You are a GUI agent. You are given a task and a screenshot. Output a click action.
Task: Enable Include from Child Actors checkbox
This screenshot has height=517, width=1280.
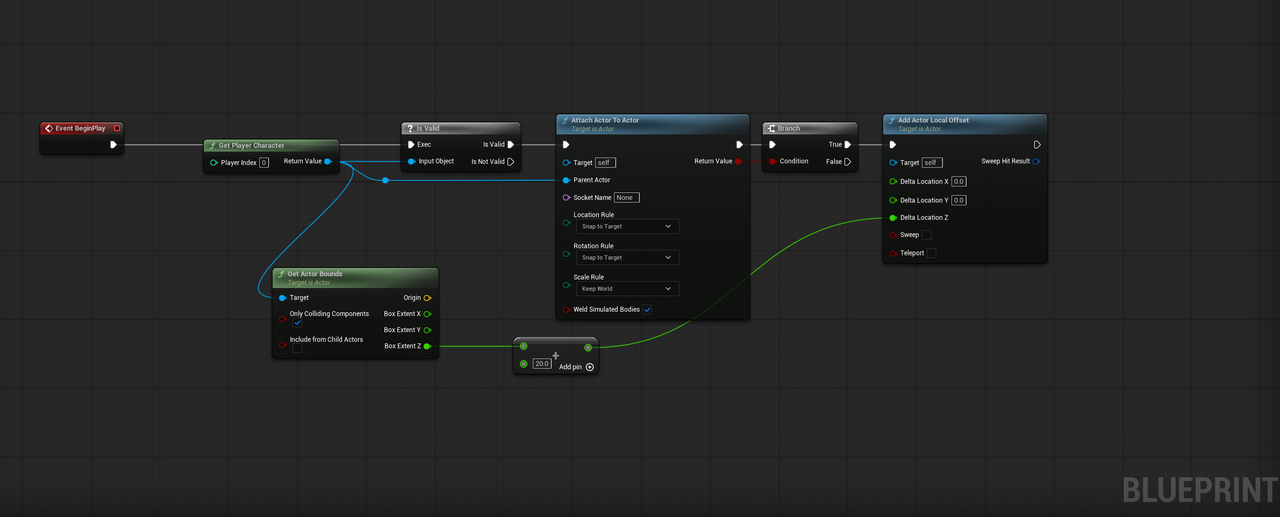pos(297,349)
